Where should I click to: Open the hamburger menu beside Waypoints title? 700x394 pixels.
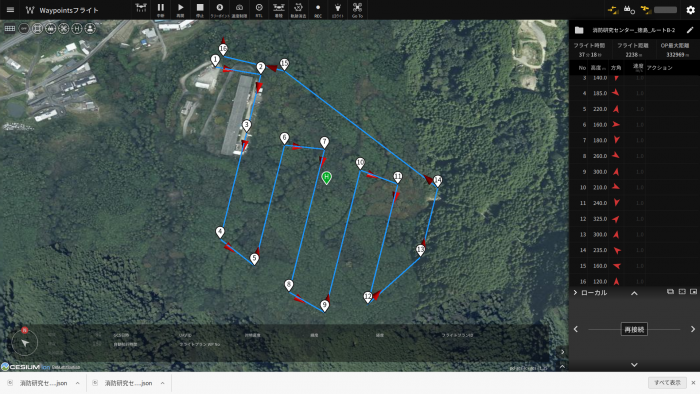[x=10, y=10]
